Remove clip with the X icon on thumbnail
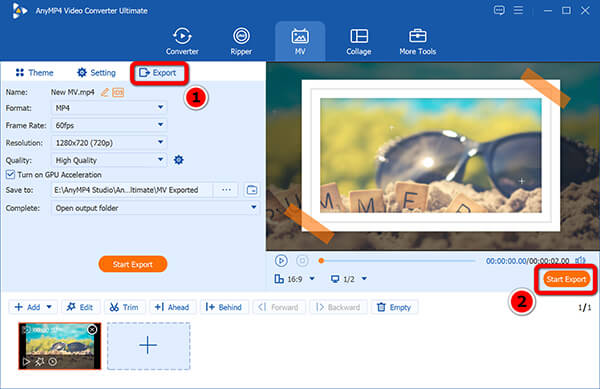This screenshot has height=389, width=600. [92, 329]
